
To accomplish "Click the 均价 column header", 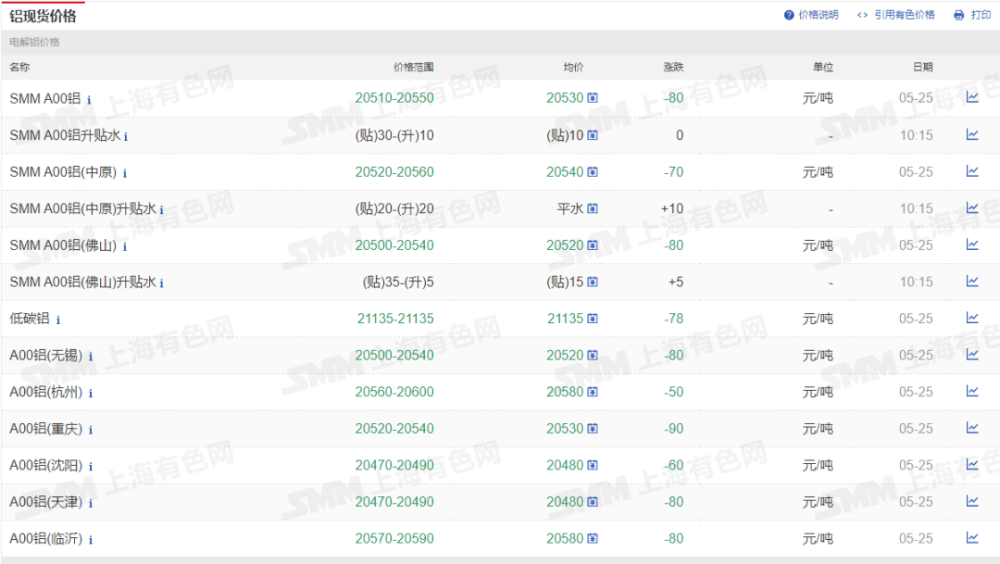I will click(573, 67).
